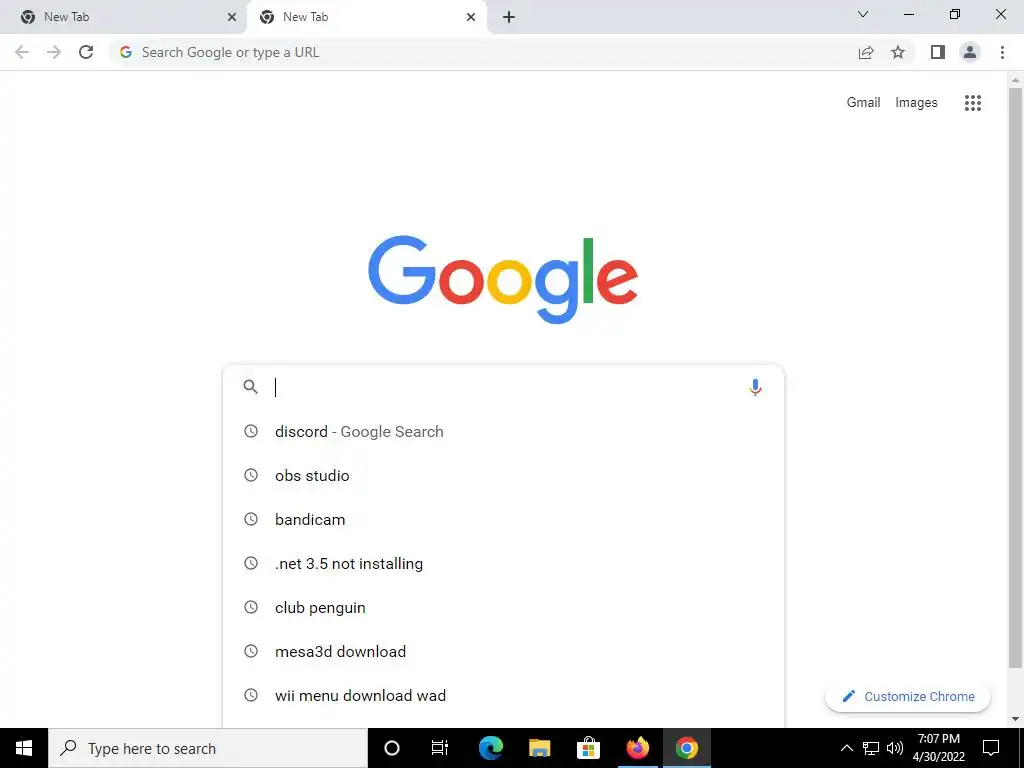Image resolution: width=1024 pixels, height=768 pixels.
Task: Show hidden system tray icons
Action: pos(846,748)
